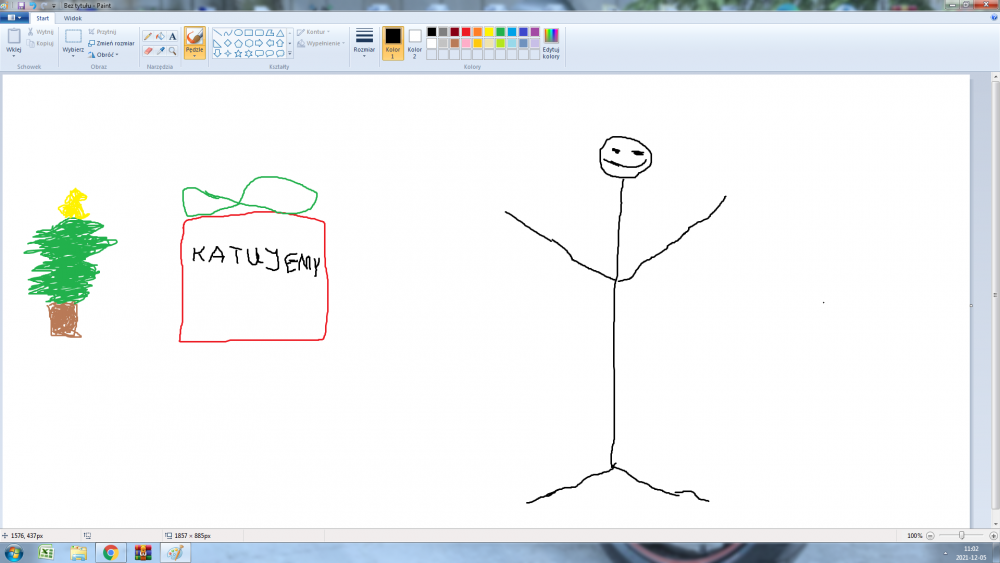Open File Explorer from the taskbar

click(x=78, y=553)
